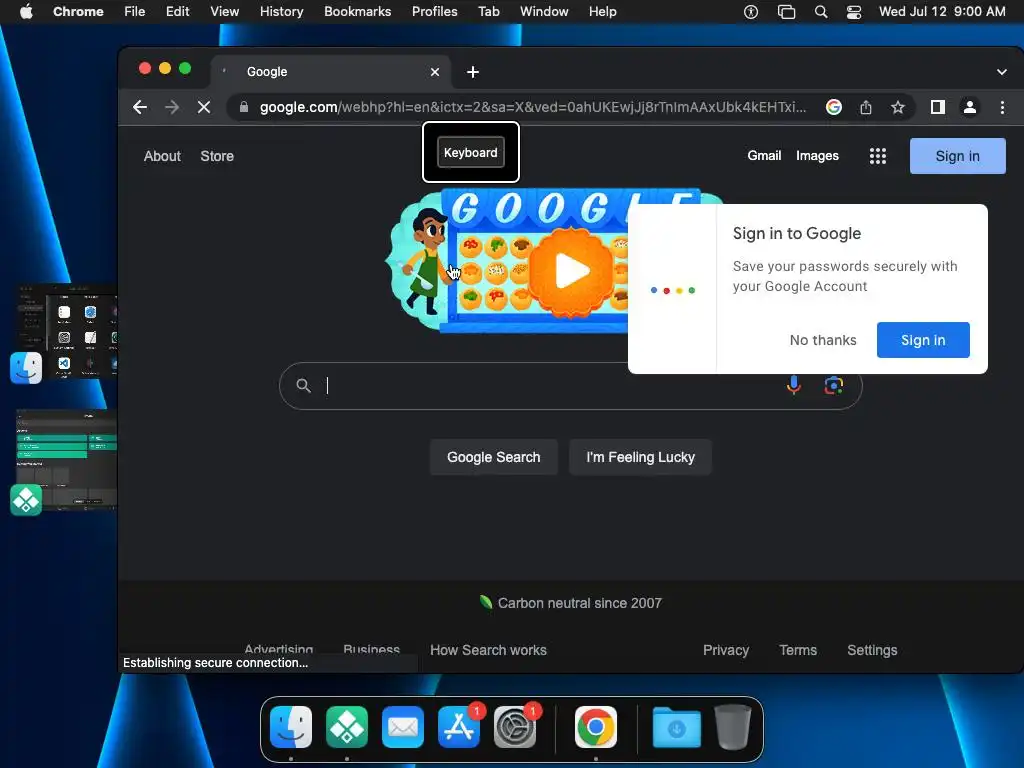Dismiss popup with No thanks
Viewport: 1024px width, 768px height.
pos(823,340)
